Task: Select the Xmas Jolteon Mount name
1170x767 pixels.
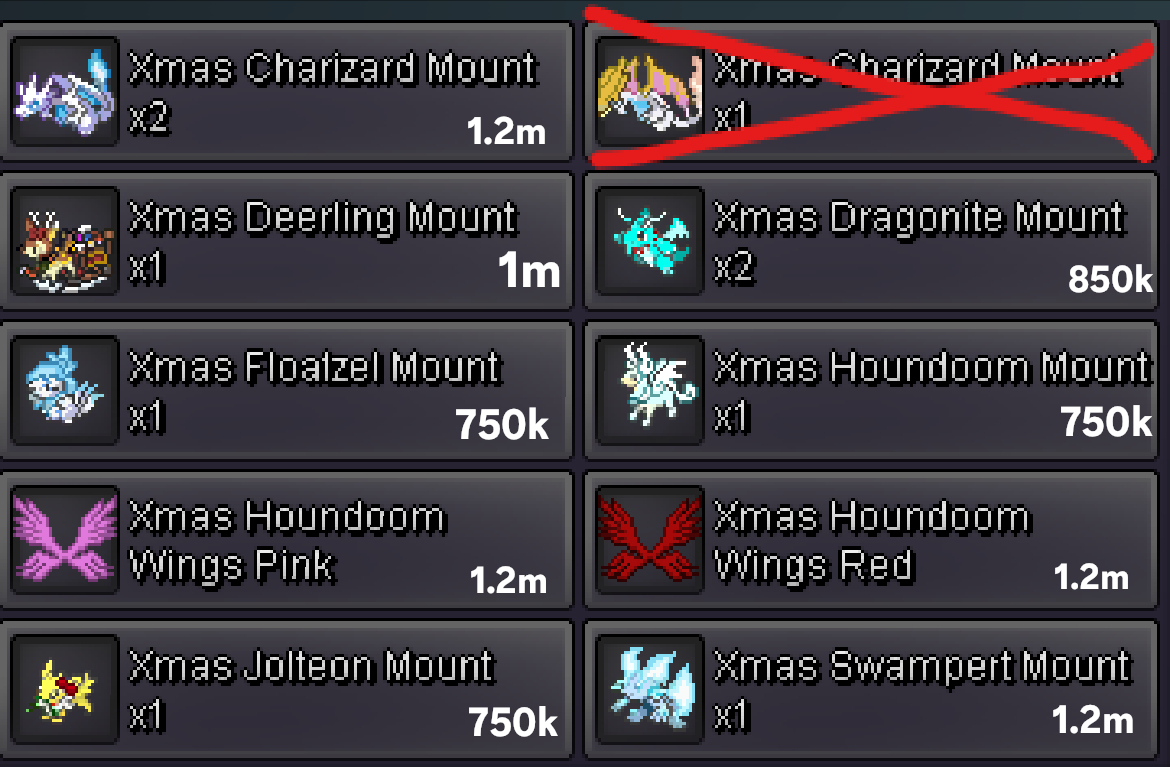Action: (x=311, y=667)
